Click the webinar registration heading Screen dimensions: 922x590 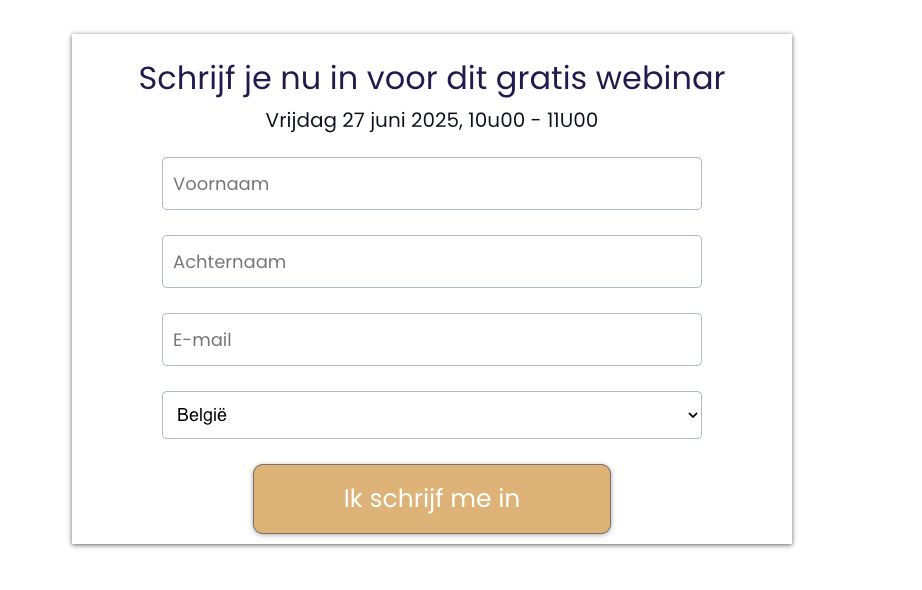pos(432,78)
